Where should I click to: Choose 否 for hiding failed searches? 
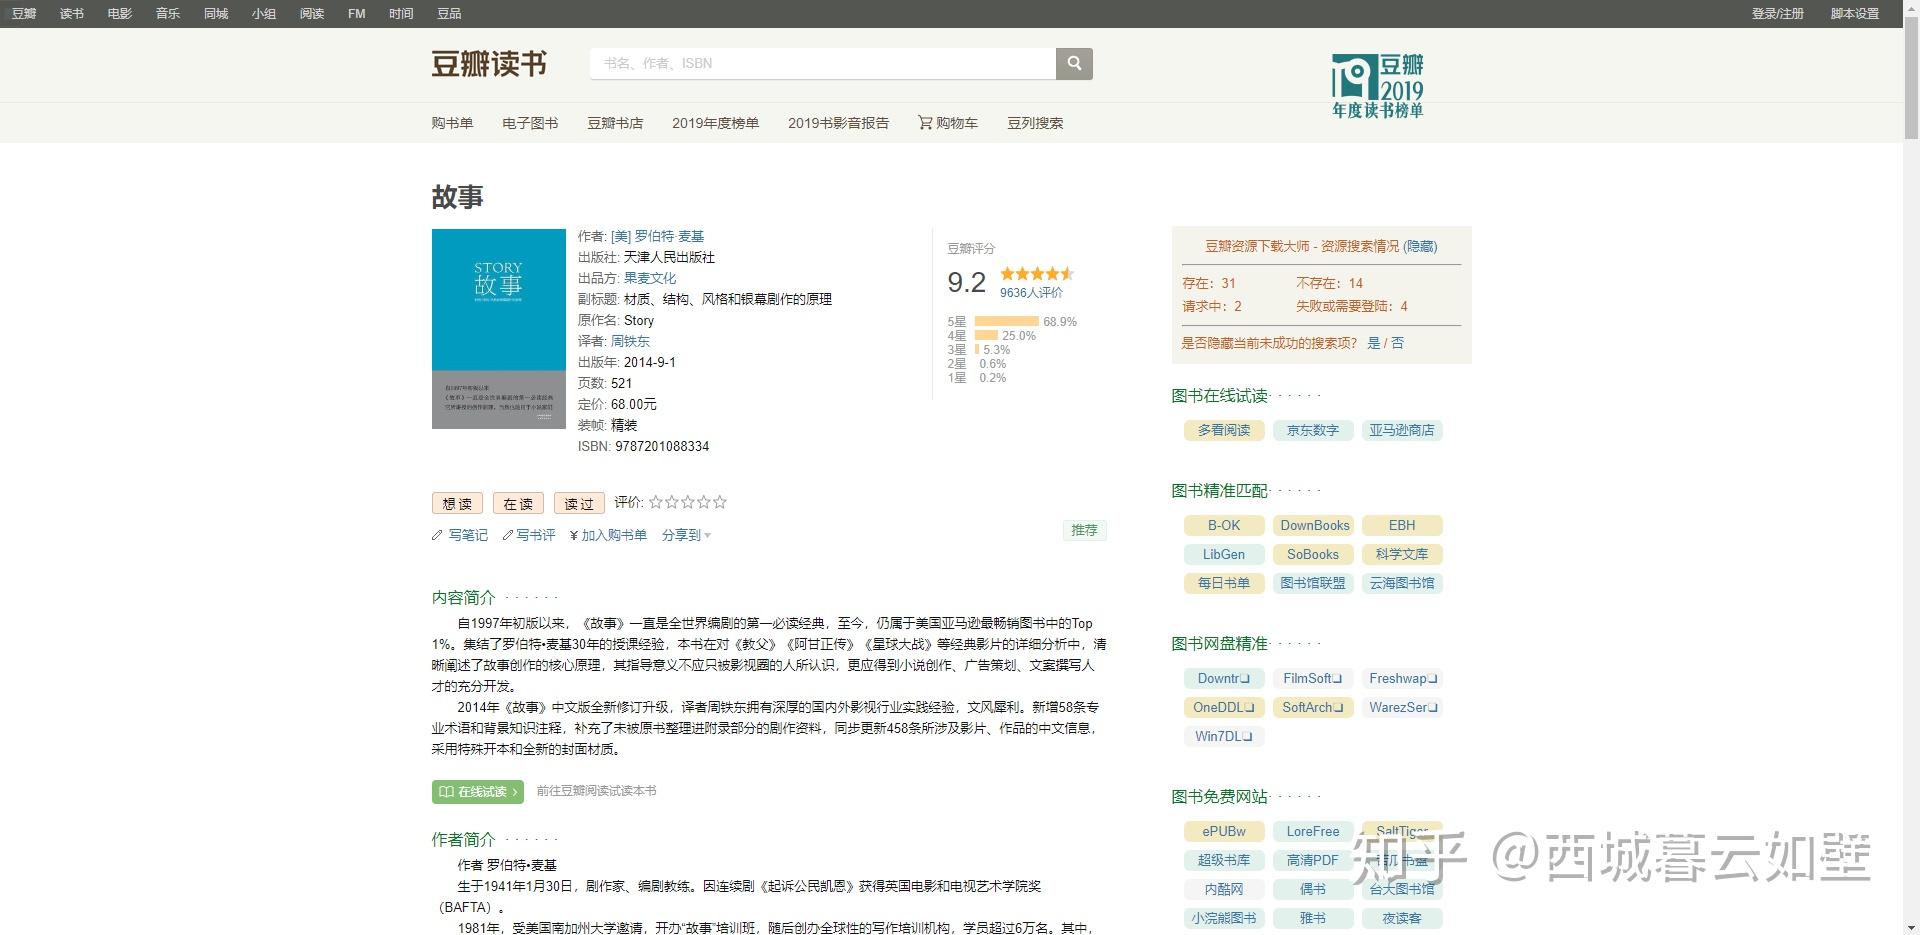1397,343
